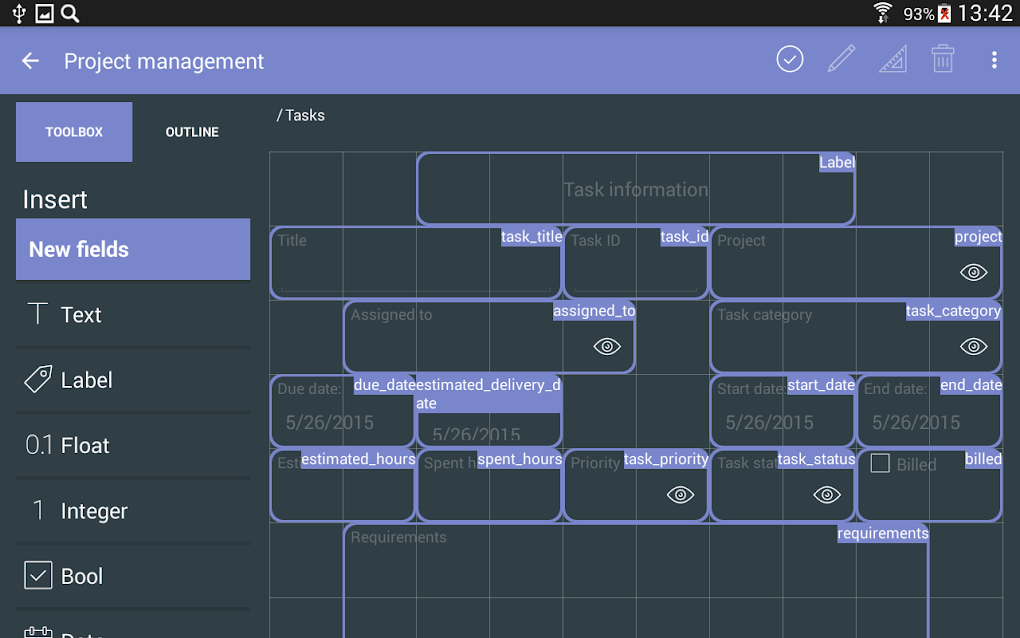Insert an Integer field
Screen dimensions: 1020x638
[x=133, y=511]
